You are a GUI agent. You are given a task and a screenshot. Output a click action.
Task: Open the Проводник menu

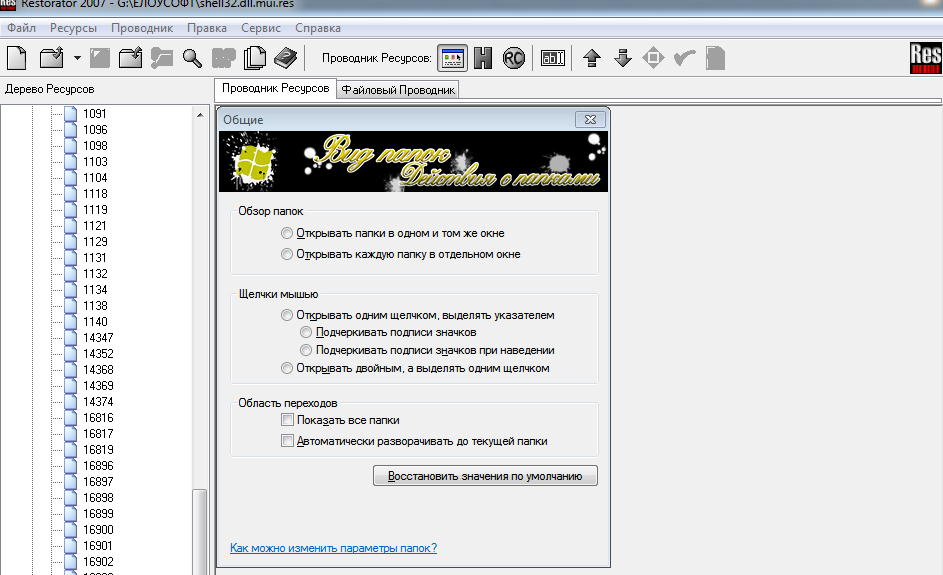pyautogui.click(x=142, y=28)
